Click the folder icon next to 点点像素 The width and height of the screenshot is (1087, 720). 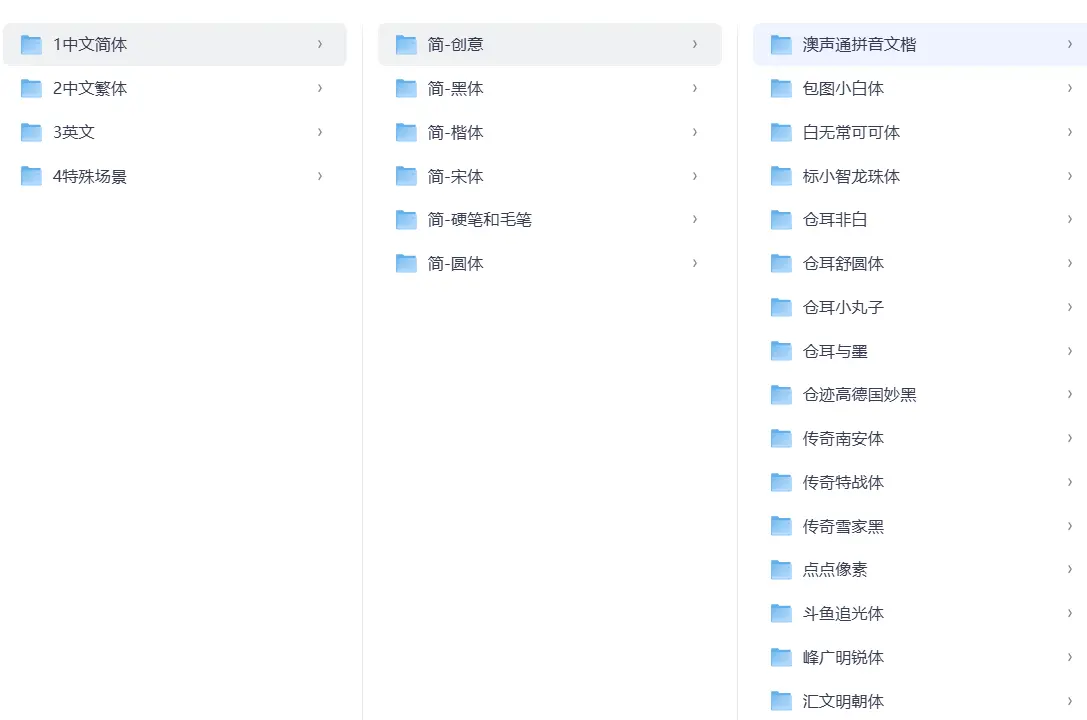click(x=780, y=569)
